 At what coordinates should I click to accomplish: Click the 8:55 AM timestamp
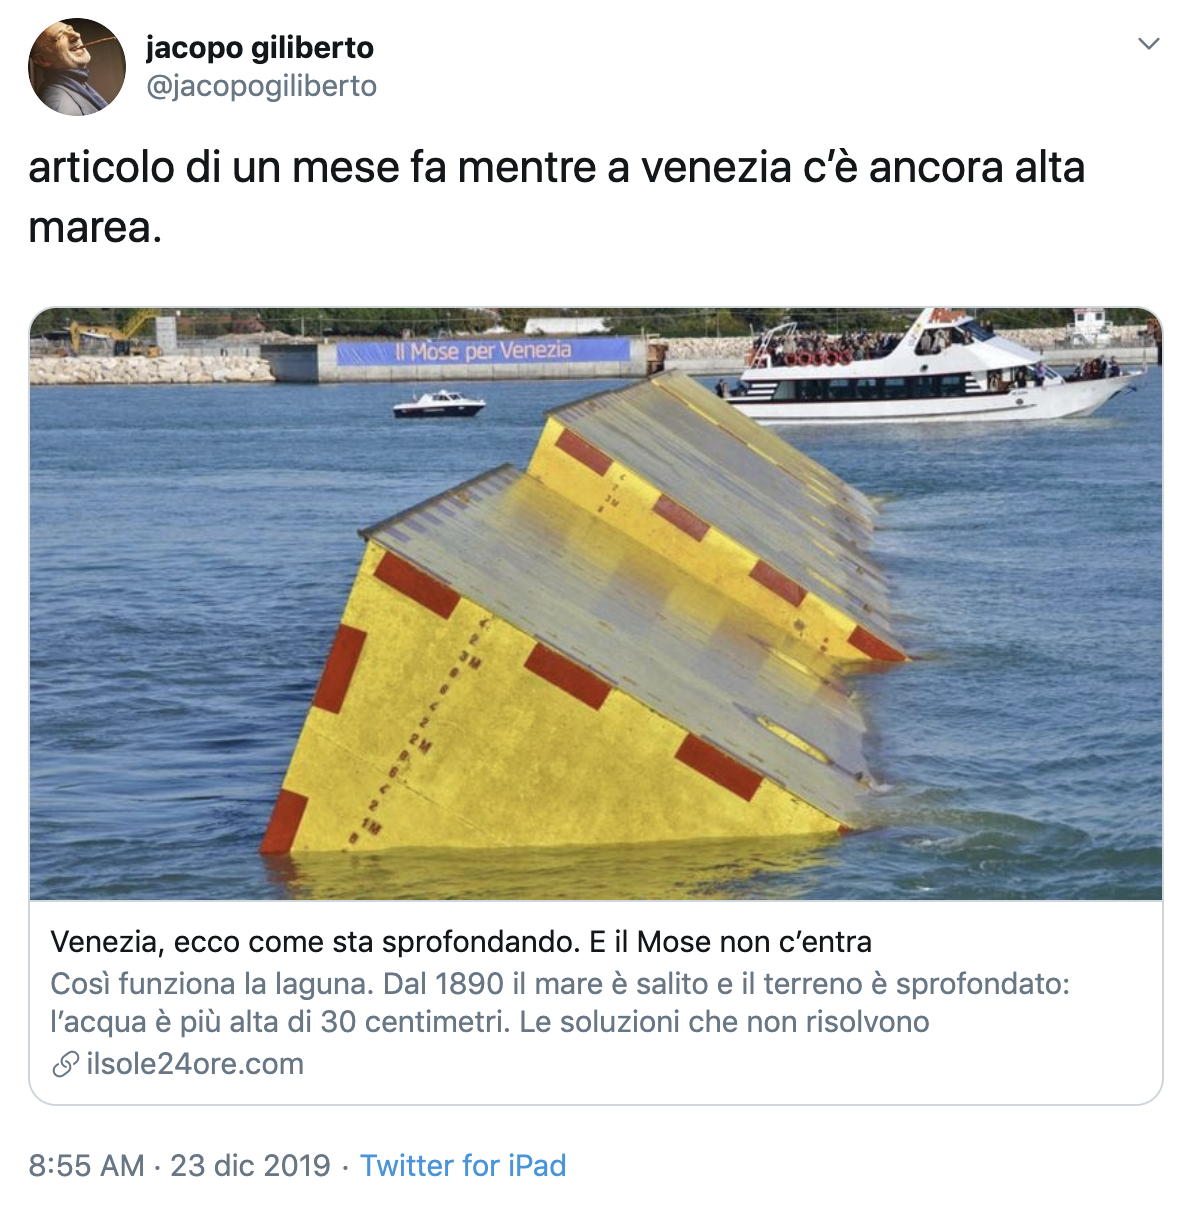coord(86,1166)
